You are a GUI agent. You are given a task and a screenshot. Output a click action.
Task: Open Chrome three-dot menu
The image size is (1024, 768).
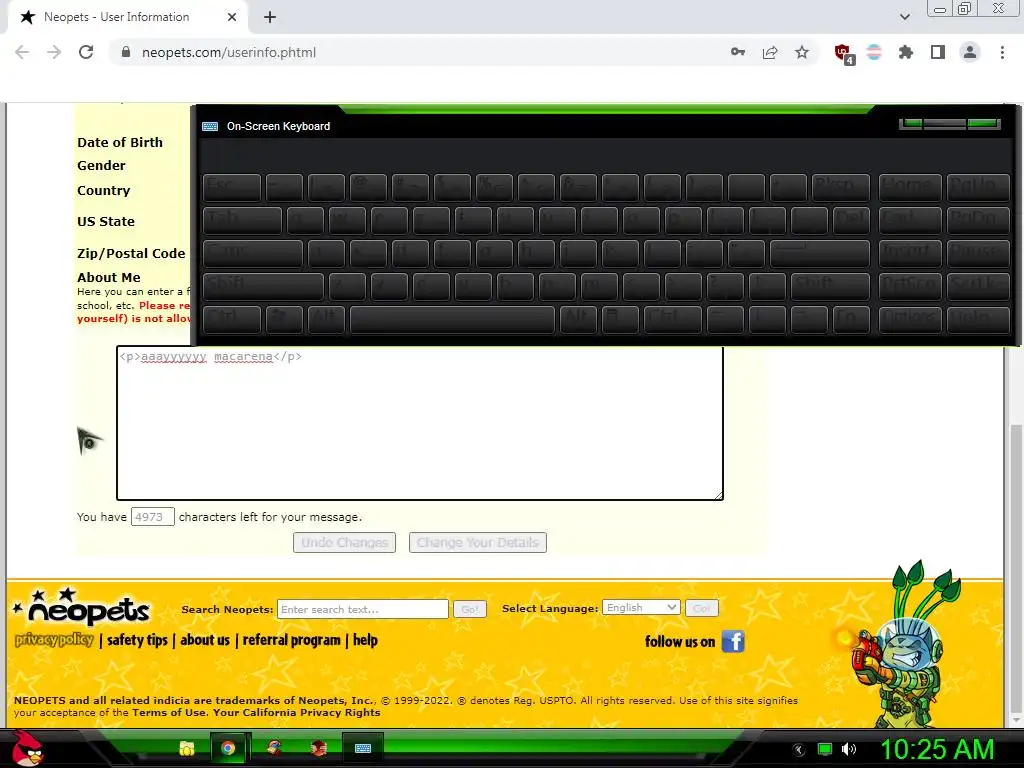(1002, 52)
